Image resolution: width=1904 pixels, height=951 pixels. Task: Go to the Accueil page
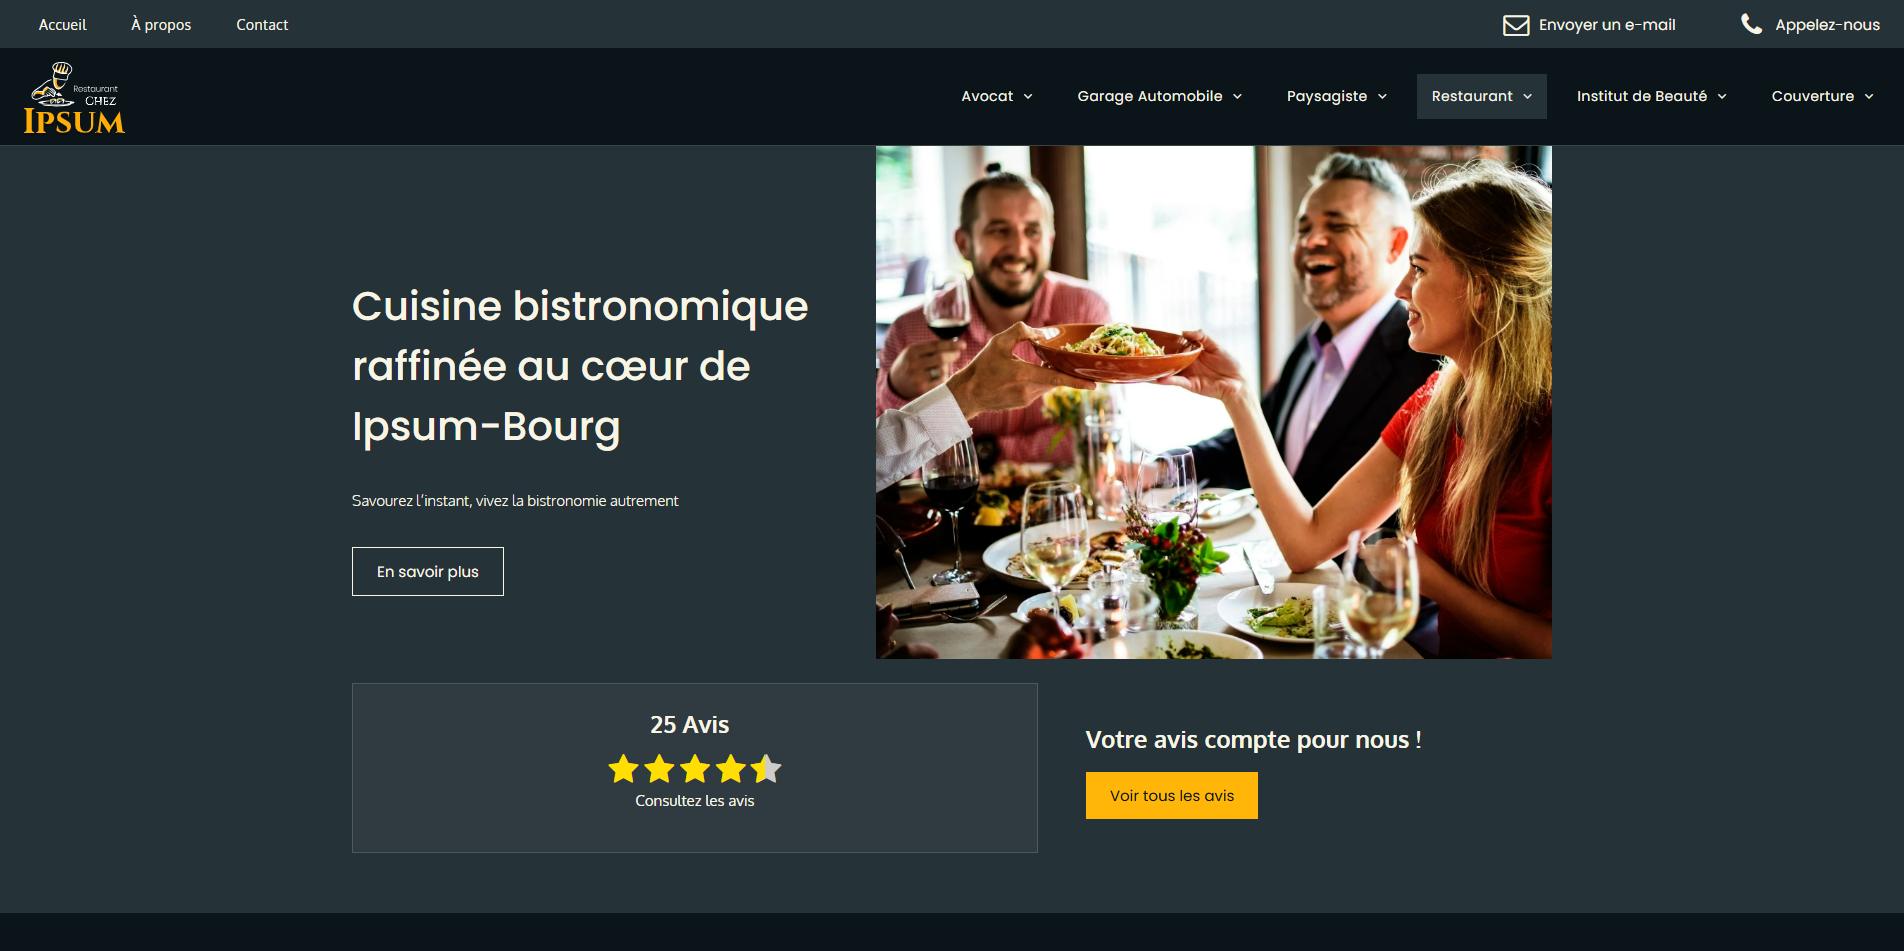(63, 24)
